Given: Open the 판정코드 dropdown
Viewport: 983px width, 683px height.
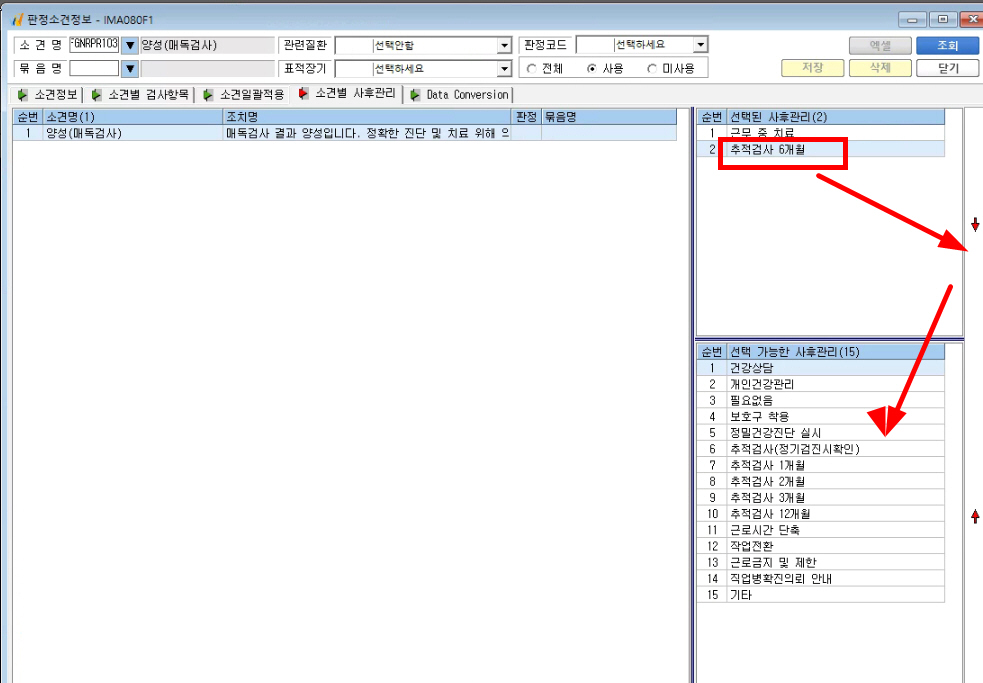Looking at the screenshot, I should (700, 45).
